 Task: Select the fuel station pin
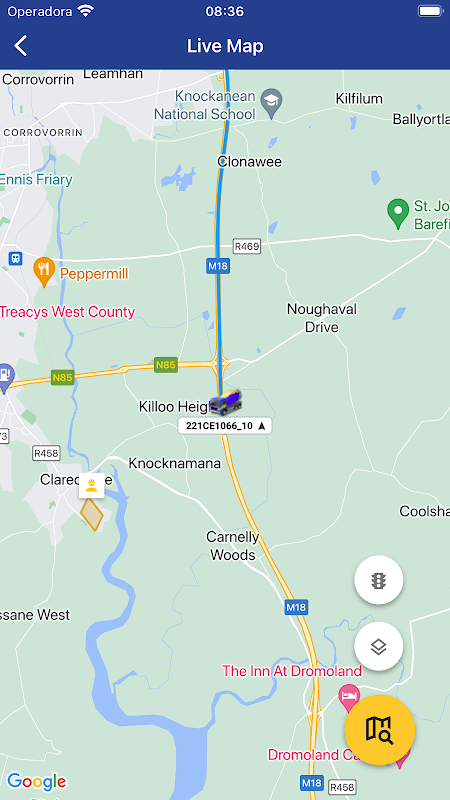[x=5, y=379]
